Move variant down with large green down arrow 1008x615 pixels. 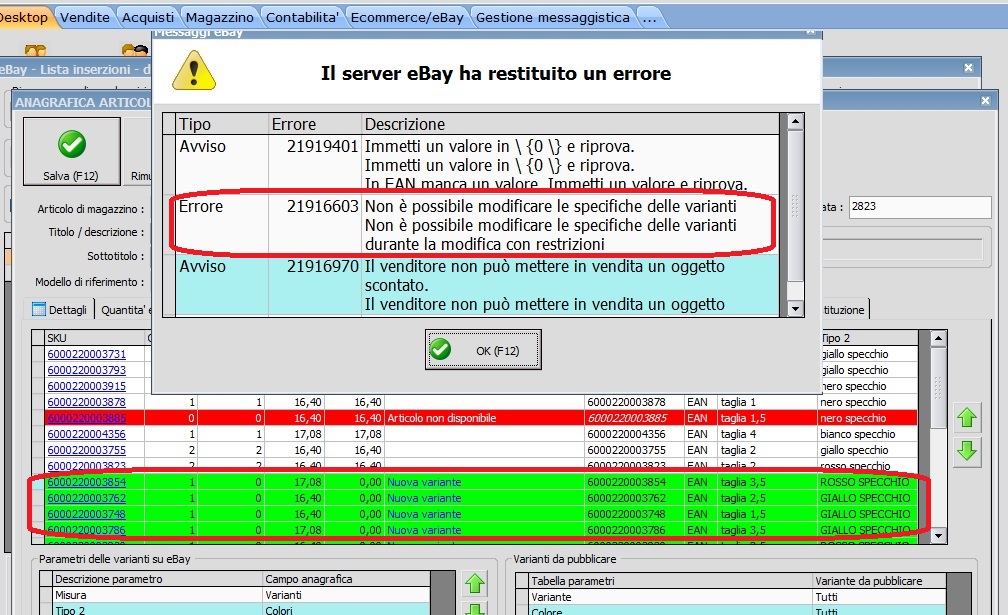pos(967,450)
